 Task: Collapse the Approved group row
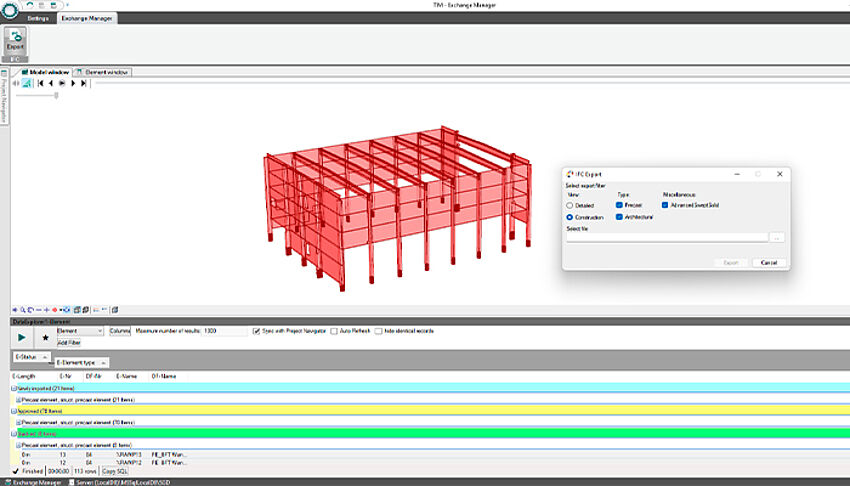pyautogui.click(x=14, y=410)
